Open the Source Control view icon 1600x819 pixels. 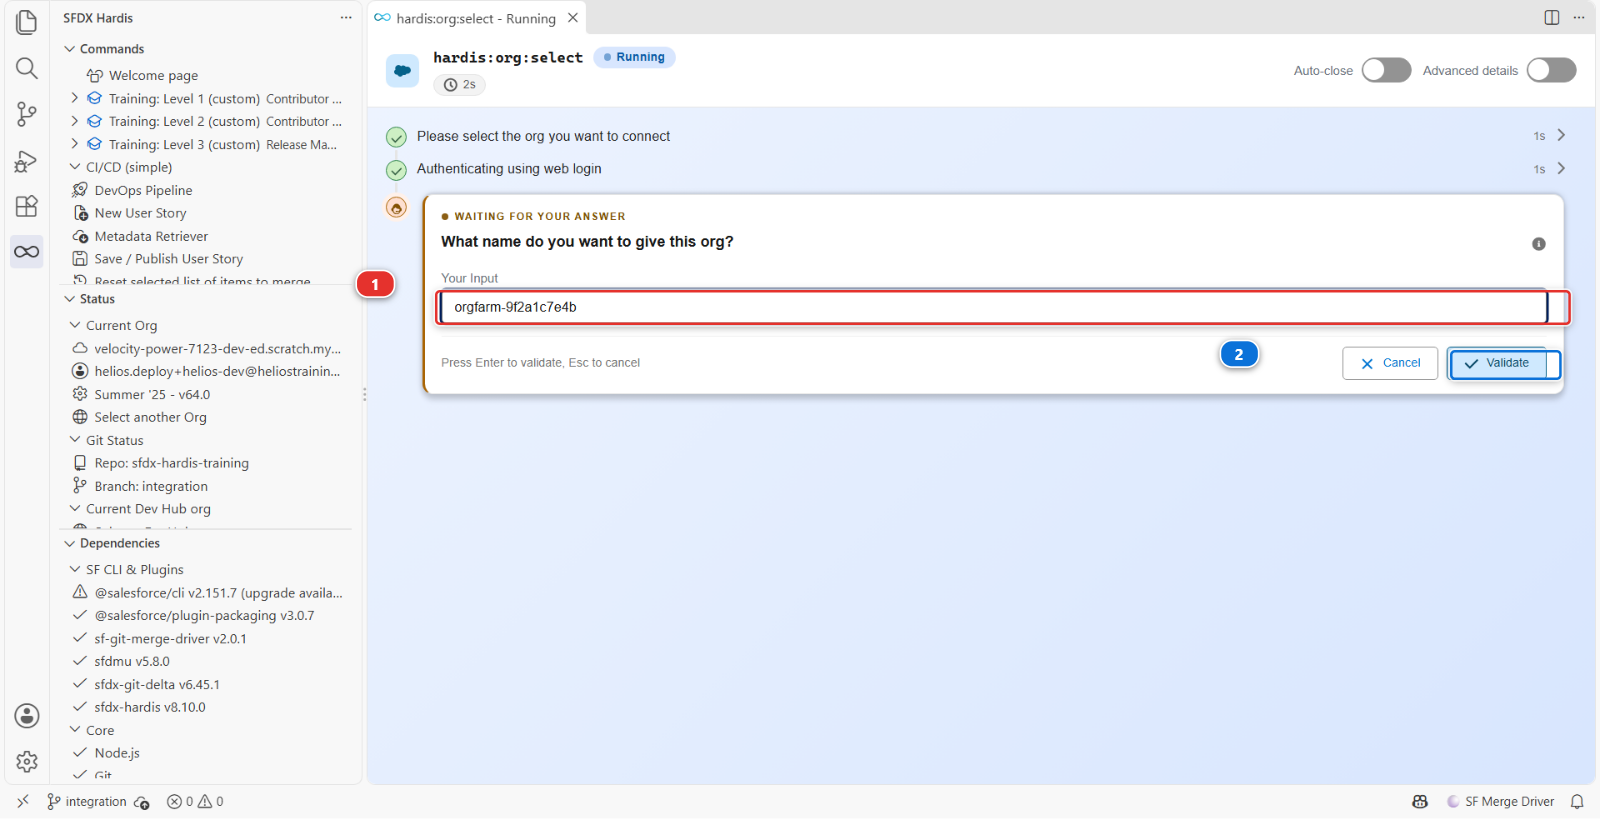pos(27,114)
